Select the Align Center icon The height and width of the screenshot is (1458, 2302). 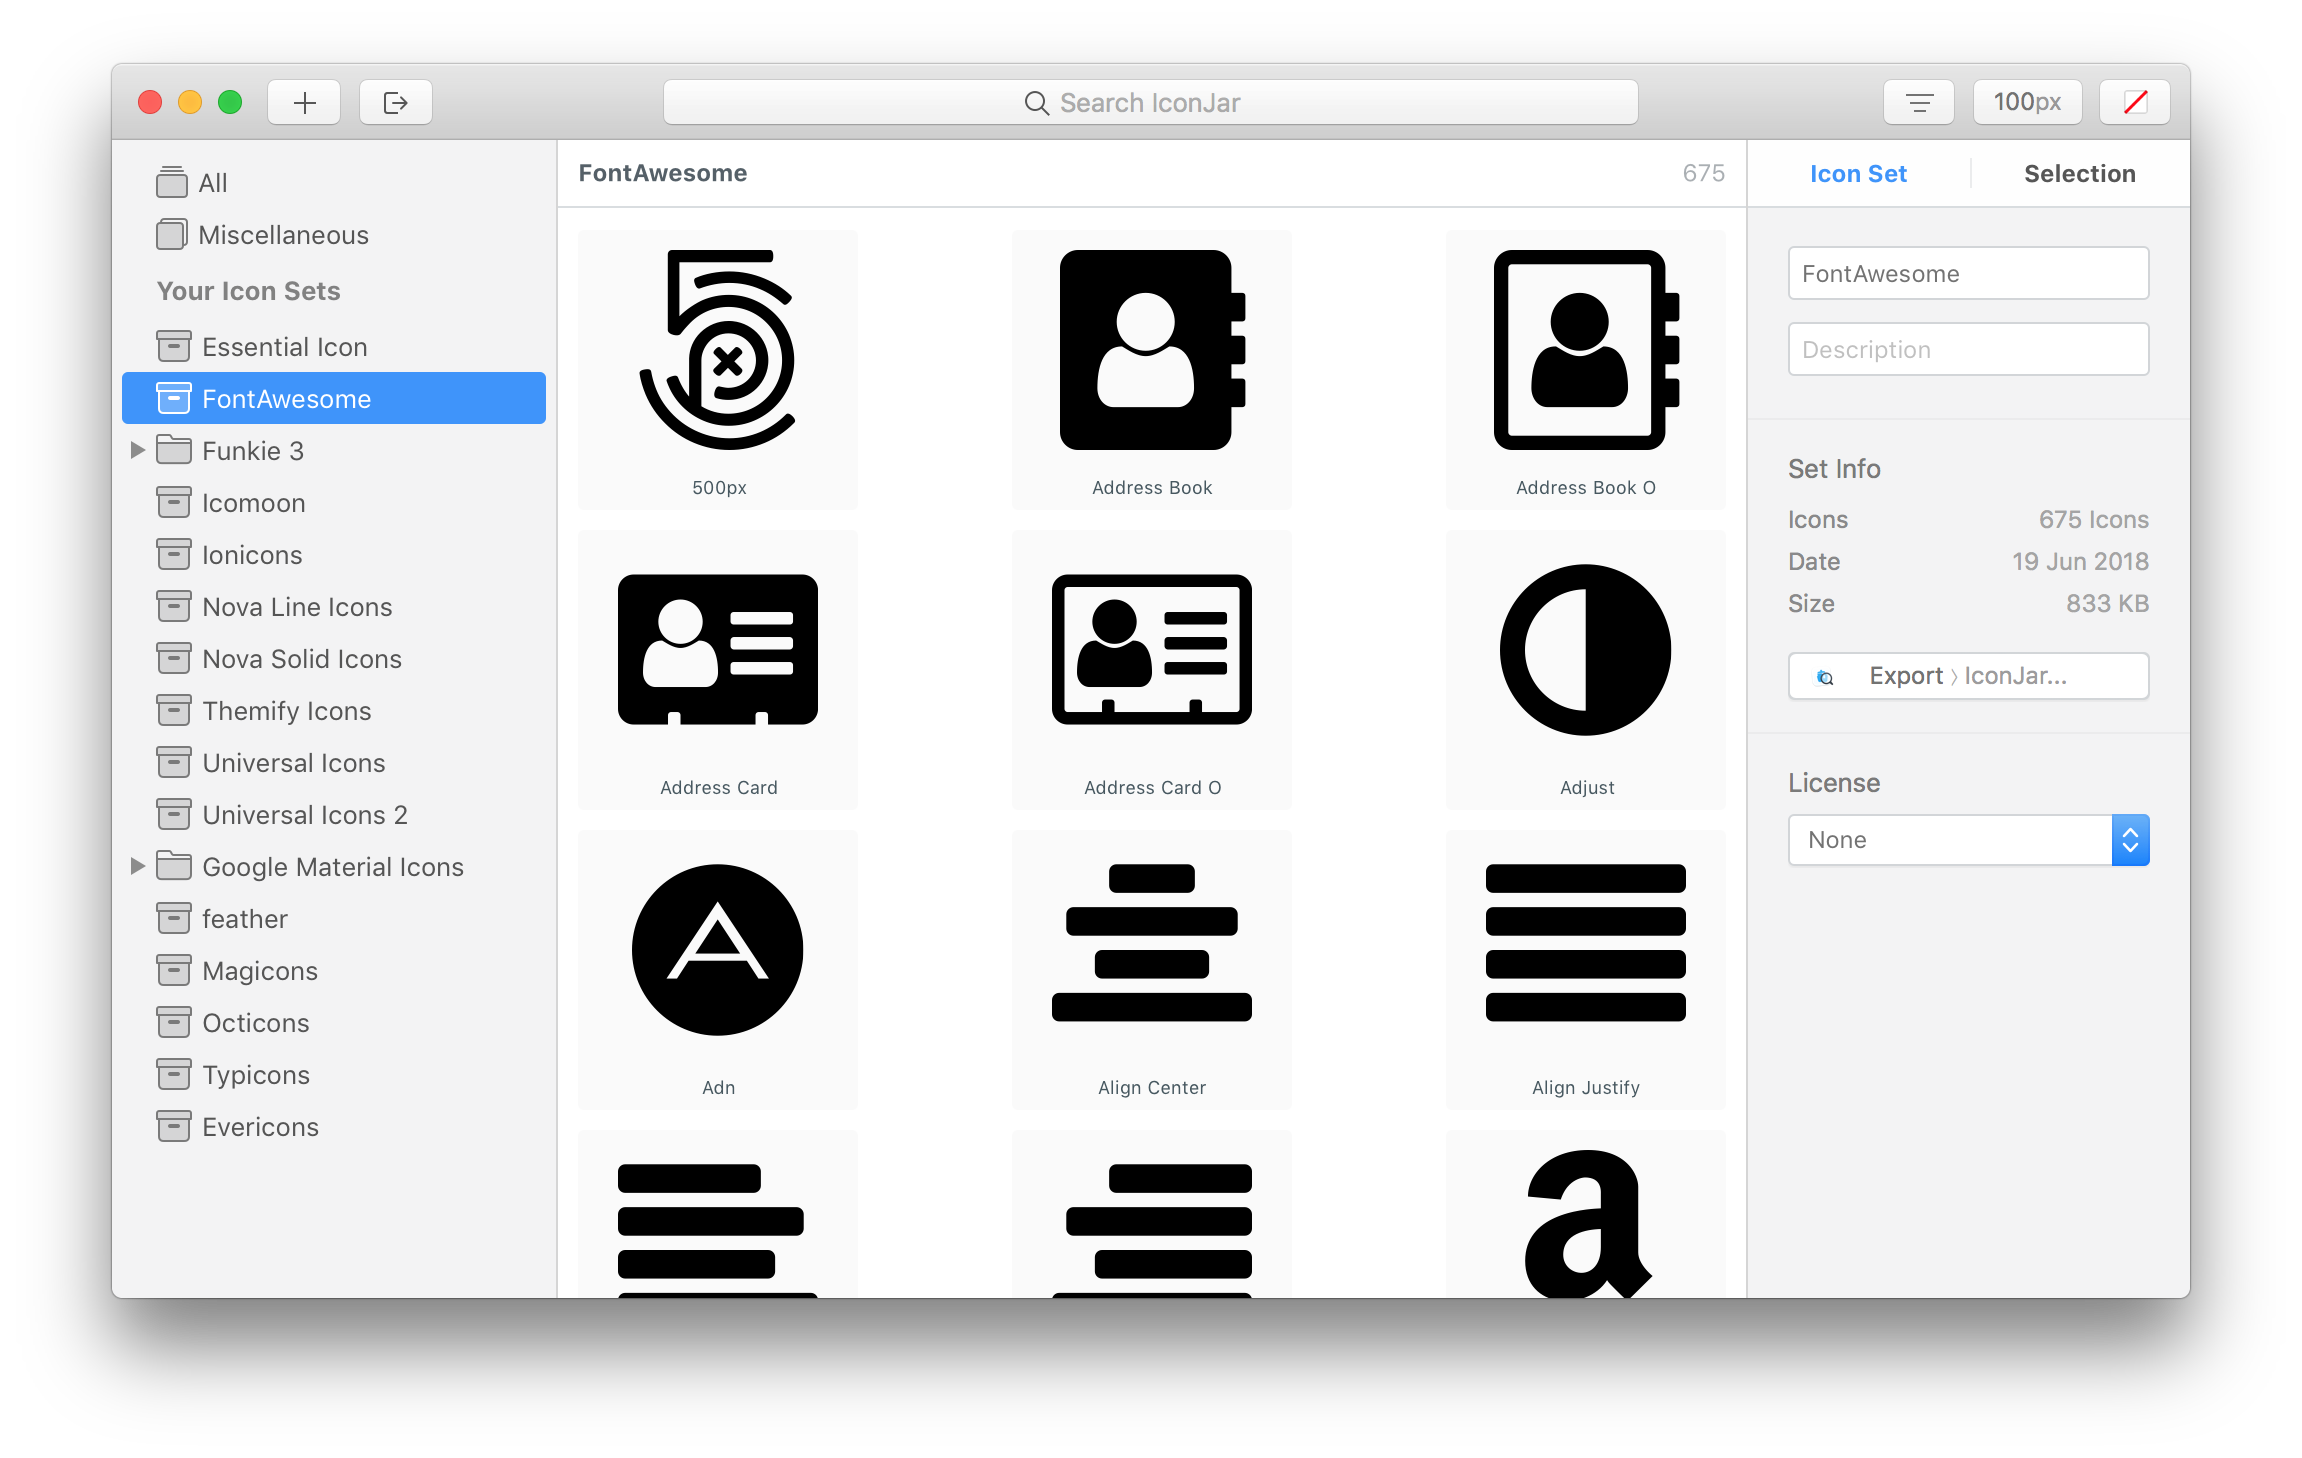coord(1152,970)
